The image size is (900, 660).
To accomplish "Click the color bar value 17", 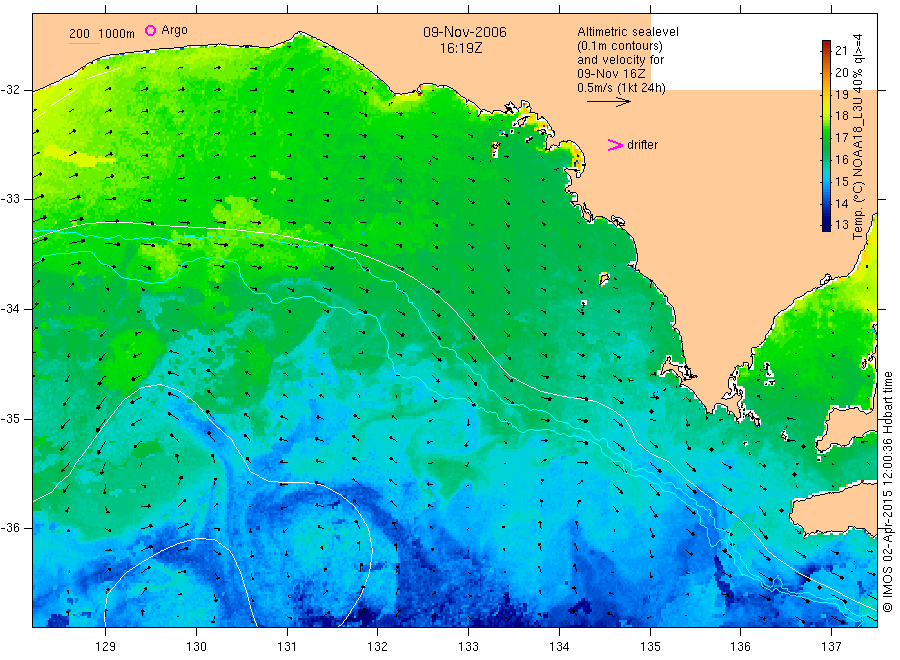I will pyautogui.click(x=841, y=138).
